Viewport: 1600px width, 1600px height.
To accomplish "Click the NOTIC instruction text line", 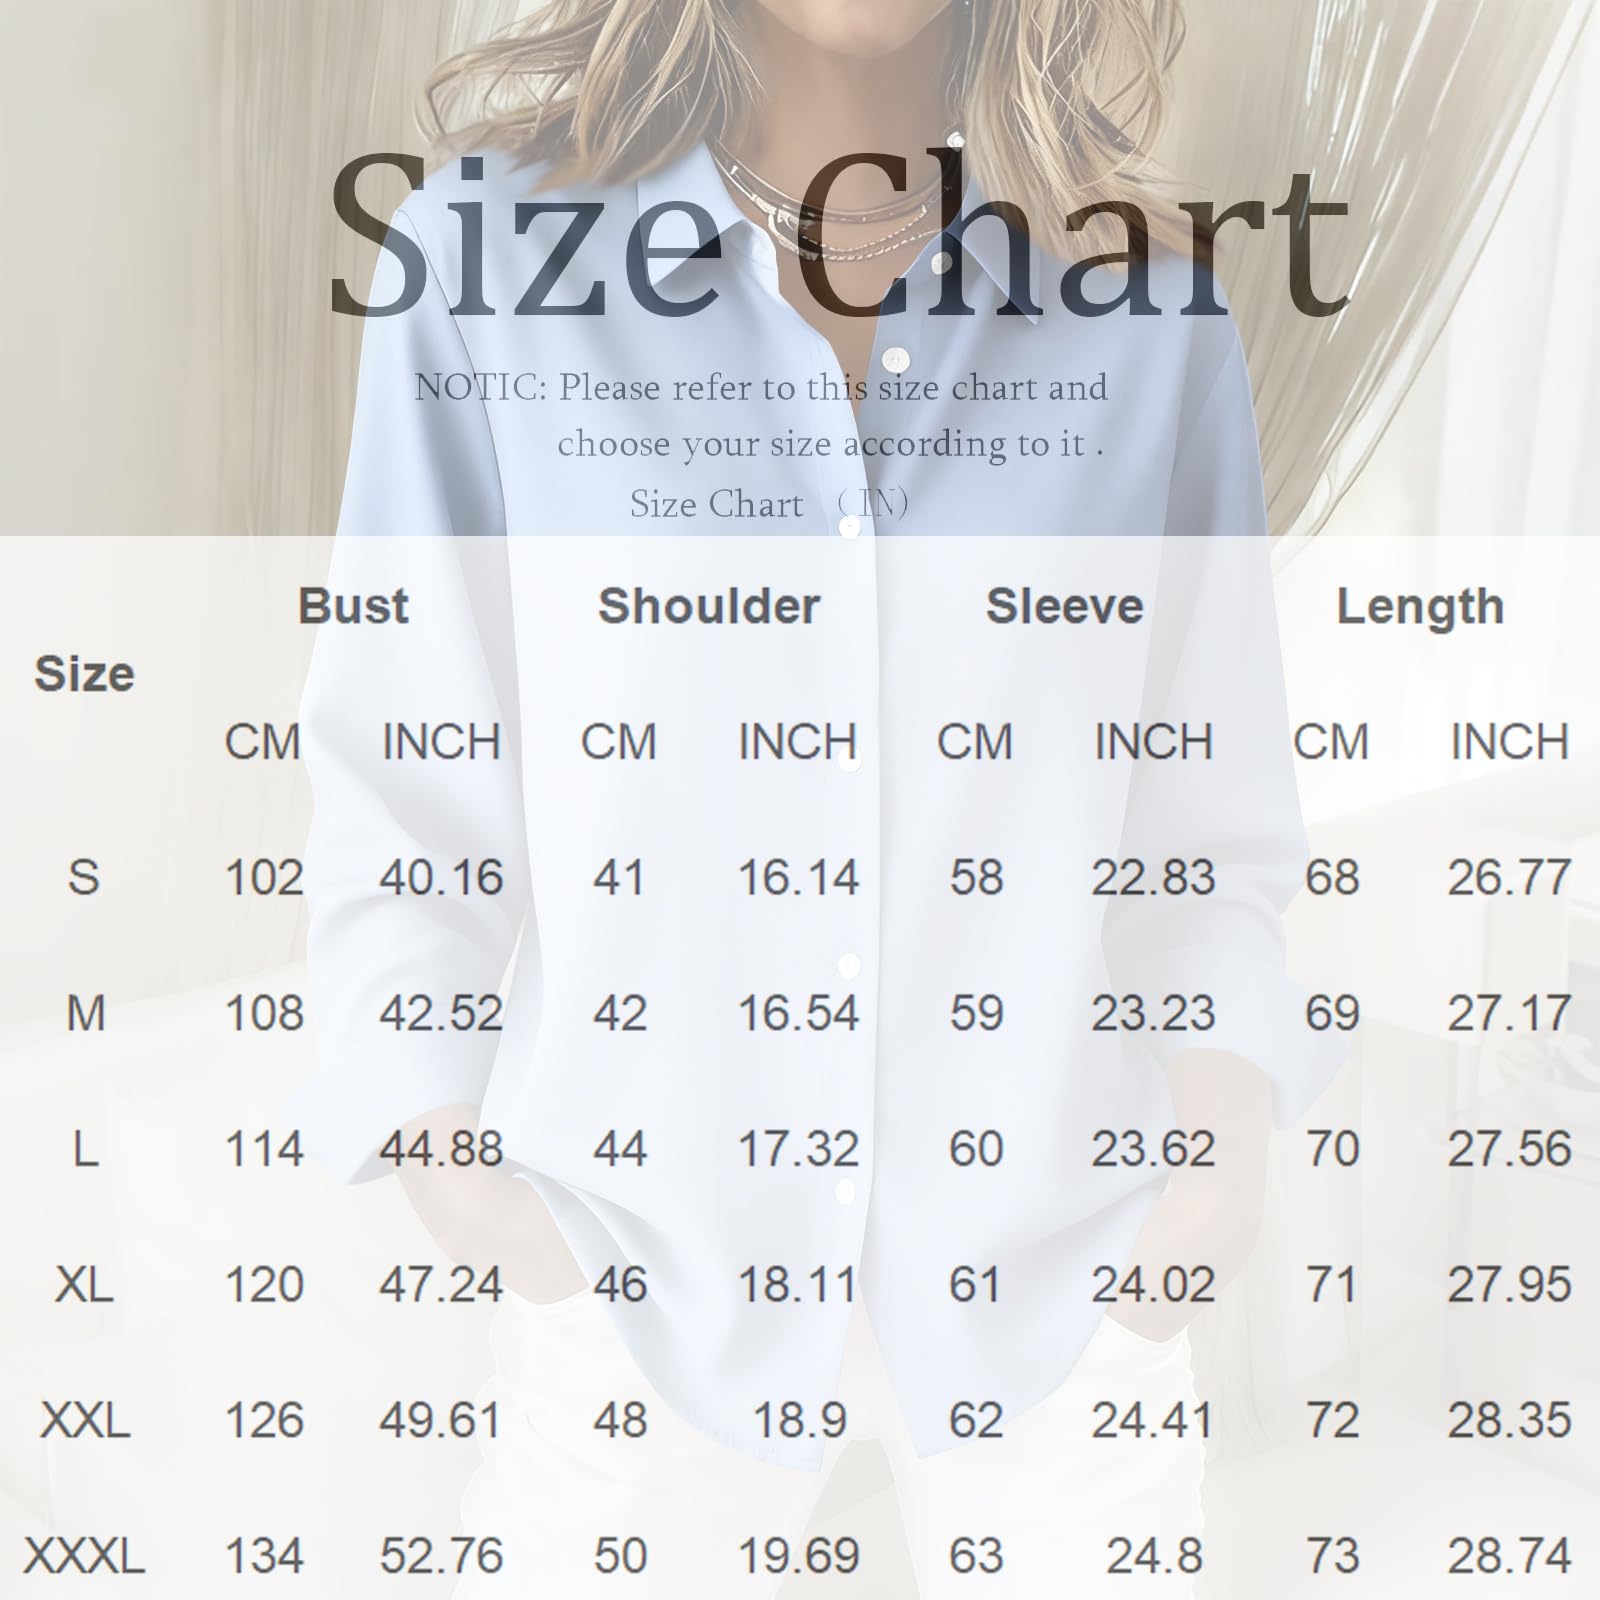I will point(760,388).
